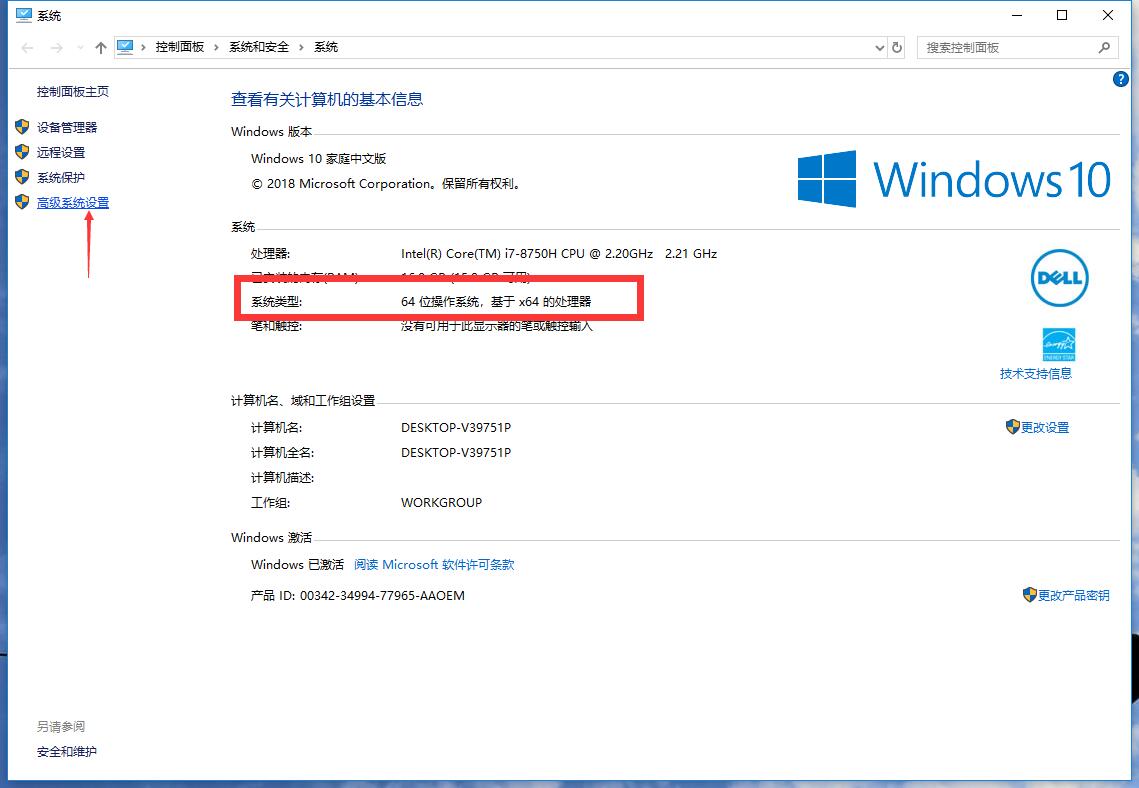The image size is (1139, 788).
Task: Click the shield icon beside 高级系统设置
Action: pos(22,202)
